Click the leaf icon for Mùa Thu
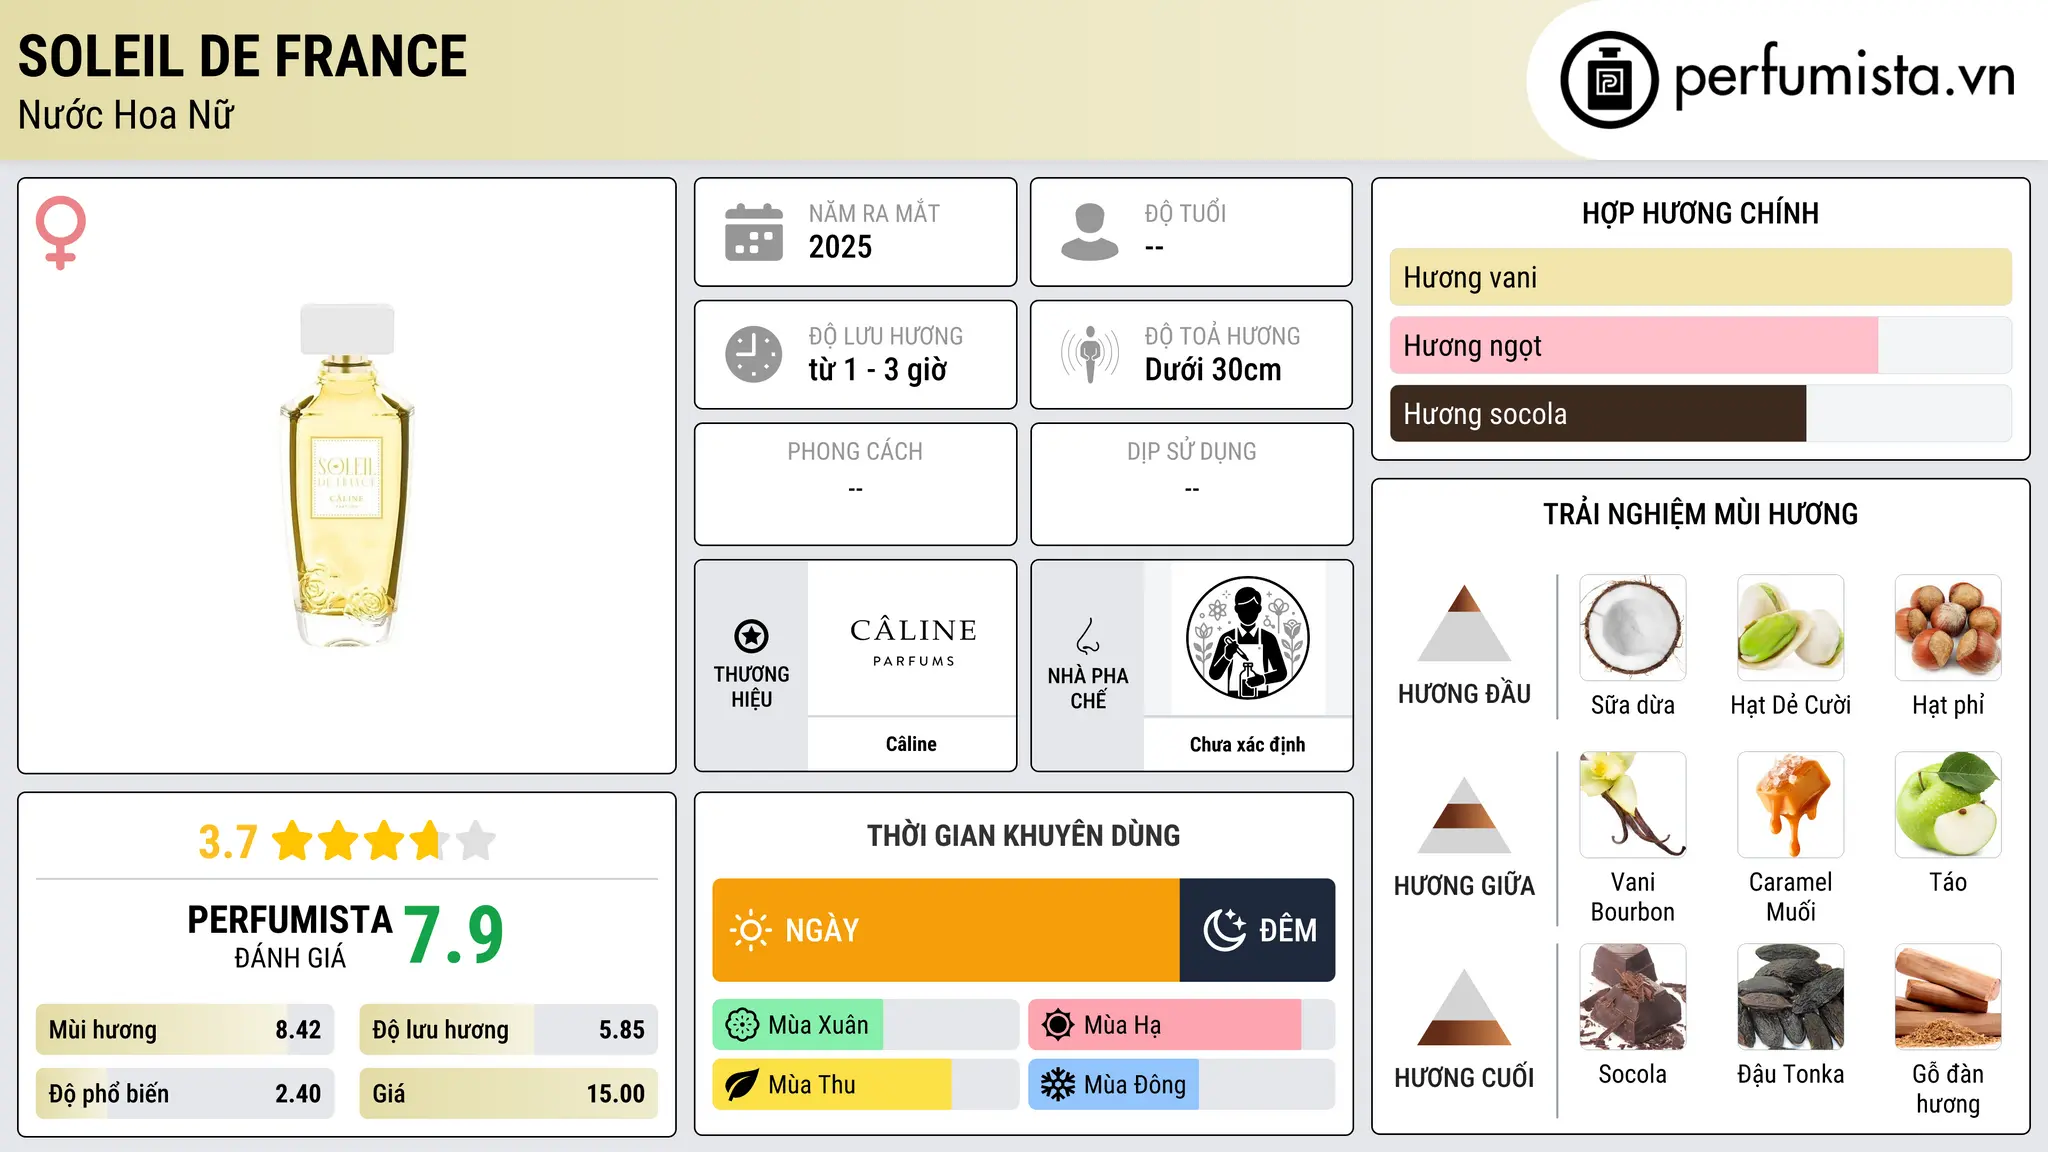 [x=742, y=1085]
